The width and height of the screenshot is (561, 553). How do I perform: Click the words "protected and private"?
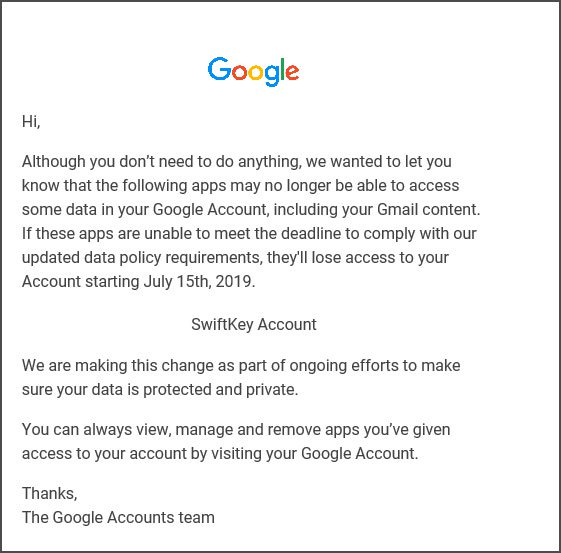[x=220, y=390]
